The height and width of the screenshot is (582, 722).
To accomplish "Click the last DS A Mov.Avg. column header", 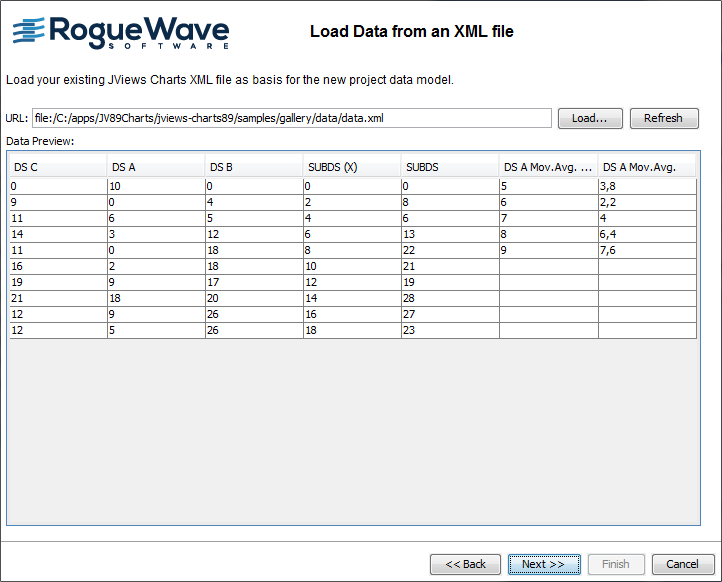I will (647, 167).
